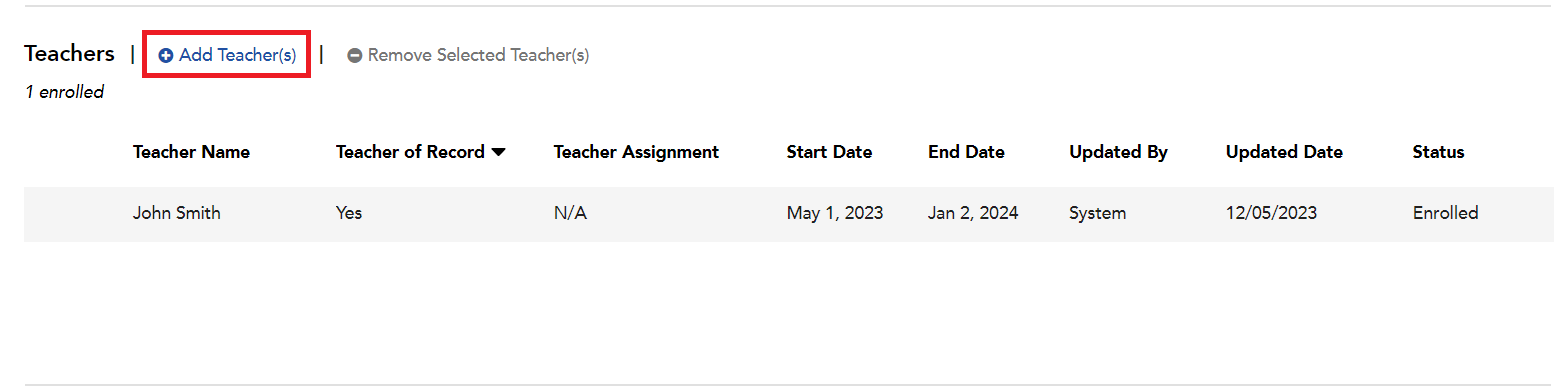Screen dimensions: 1558x388
Task: Click the N/A teacher assignment cell
Action: pyautogui.click(x=570, y=213)
